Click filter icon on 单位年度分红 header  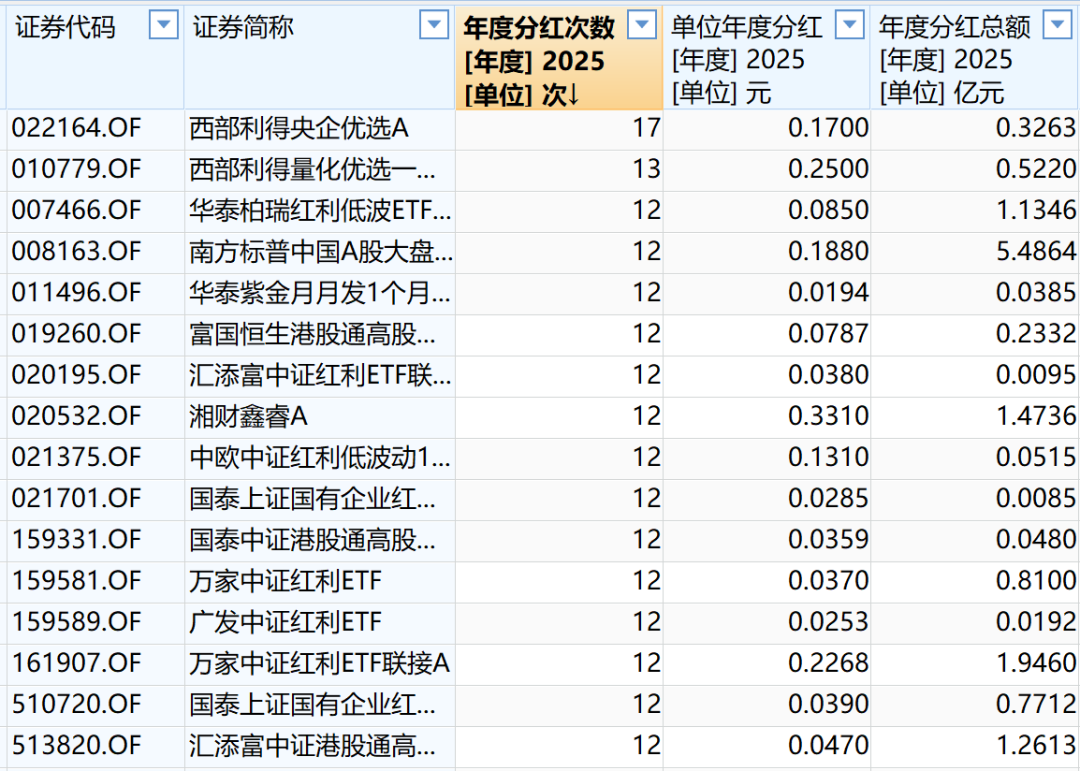pos(849,25)
